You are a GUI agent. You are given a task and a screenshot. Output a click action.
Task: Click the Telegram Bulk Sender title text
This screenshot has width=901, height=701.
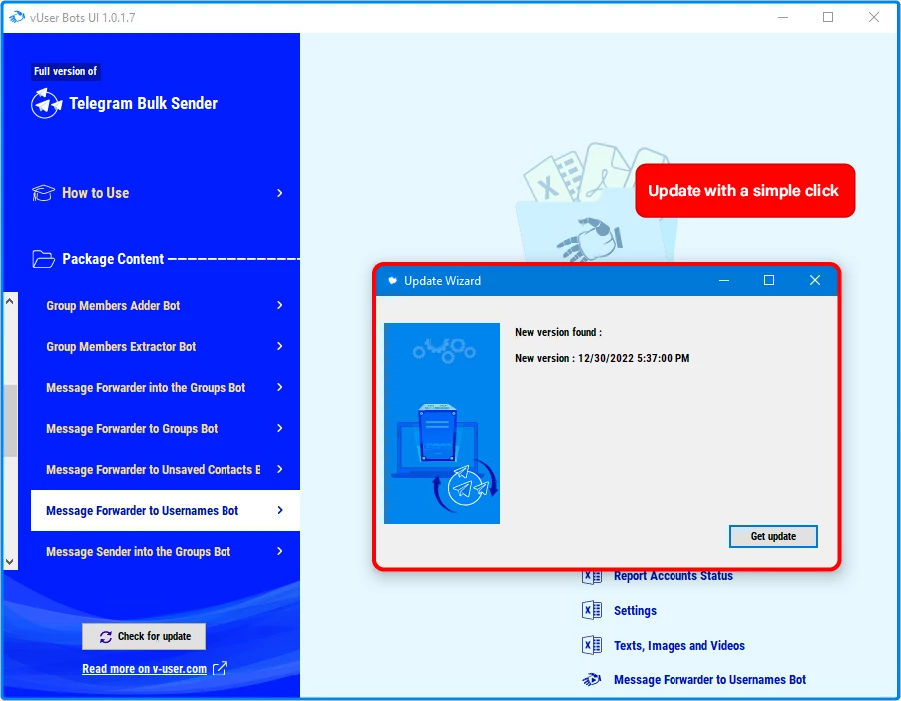pos(144,103)
